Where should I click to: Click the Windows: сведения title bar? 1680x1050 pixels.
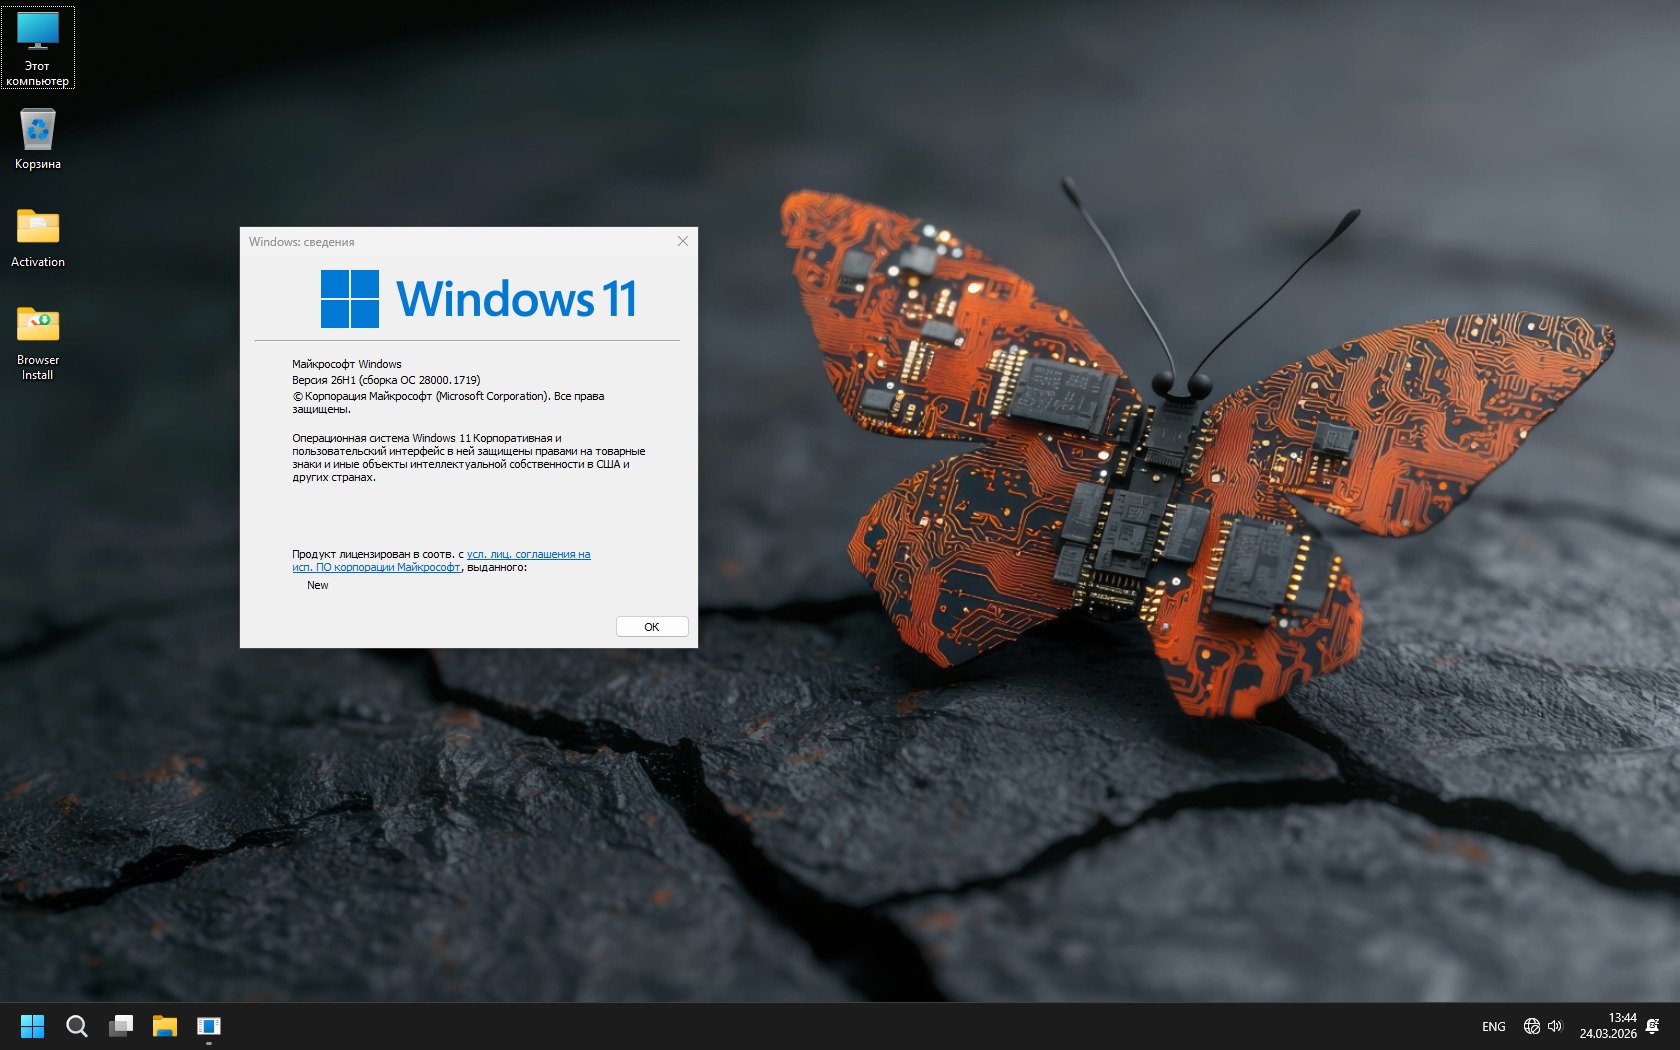[450, 241]
